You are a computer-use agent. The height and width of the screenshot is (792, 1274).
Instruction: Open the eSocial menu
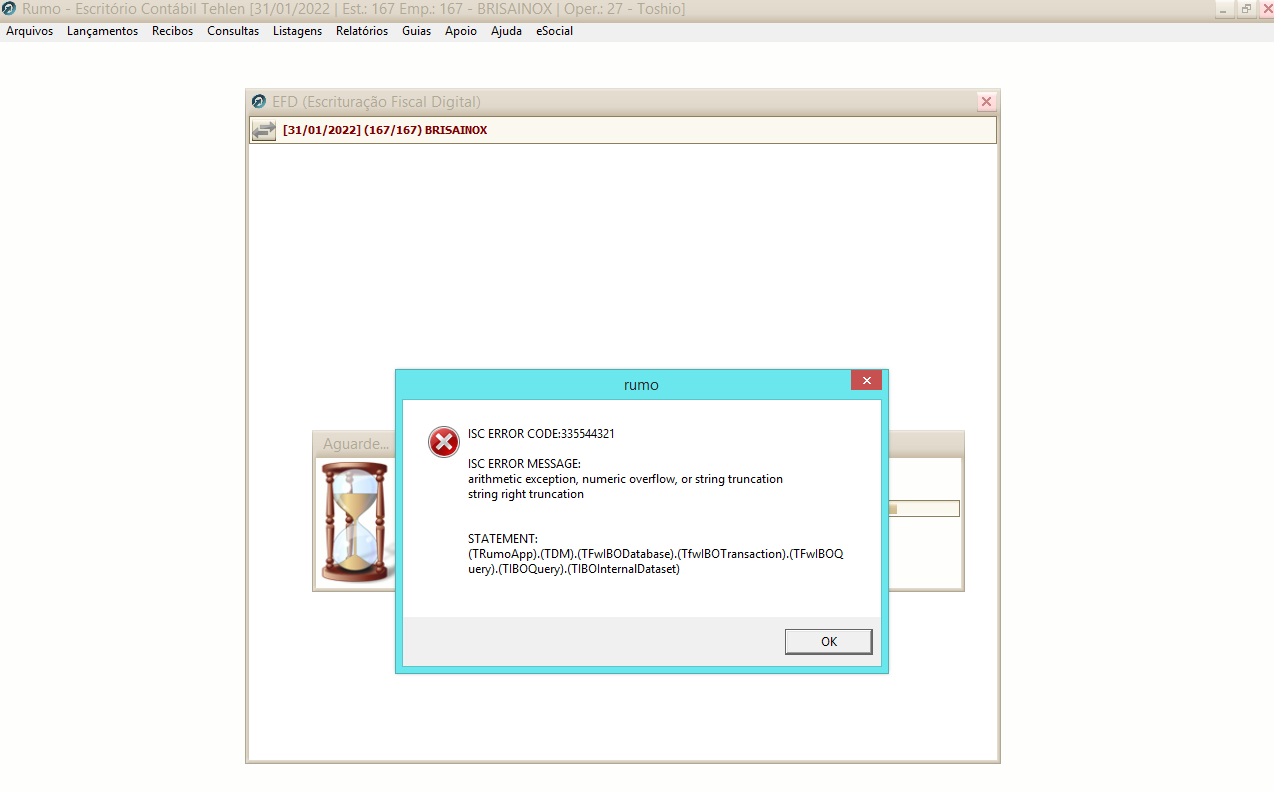click(555, 31)
